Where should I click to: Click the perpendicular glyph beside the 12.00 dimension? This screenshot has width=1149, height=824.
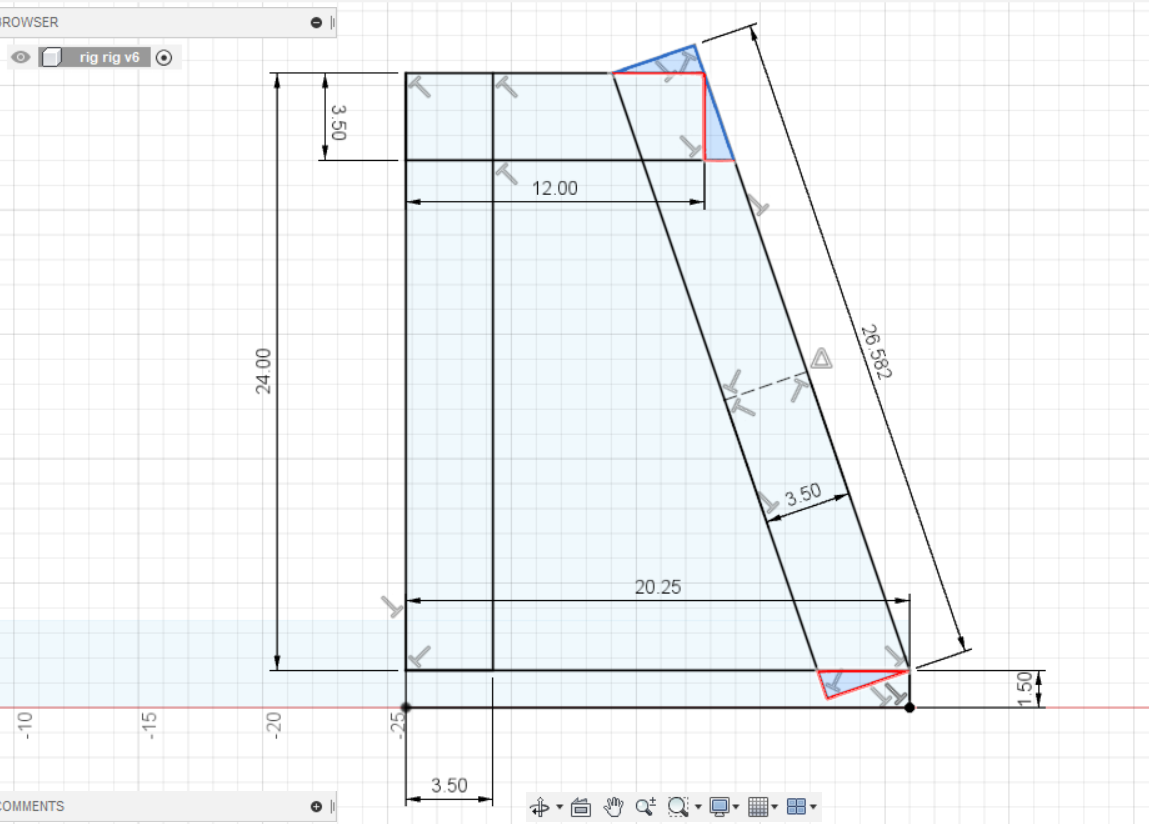(506, 174)
